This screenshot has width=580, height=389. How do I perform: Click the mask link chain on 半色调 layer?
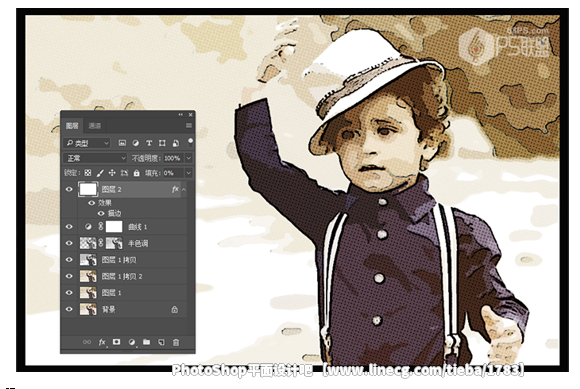(x=100, y=243)
